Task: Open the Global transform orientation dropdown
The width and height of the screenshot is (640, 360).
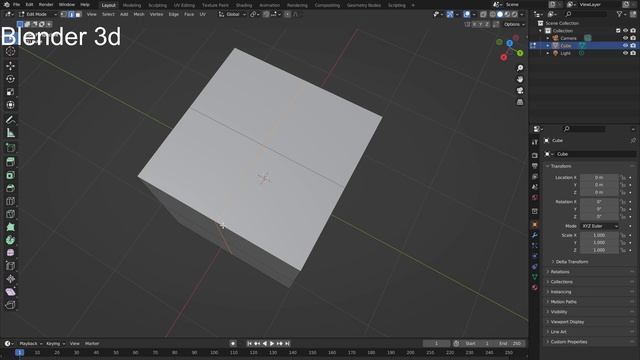Action: pyautogui.click(x=232, y=14)
